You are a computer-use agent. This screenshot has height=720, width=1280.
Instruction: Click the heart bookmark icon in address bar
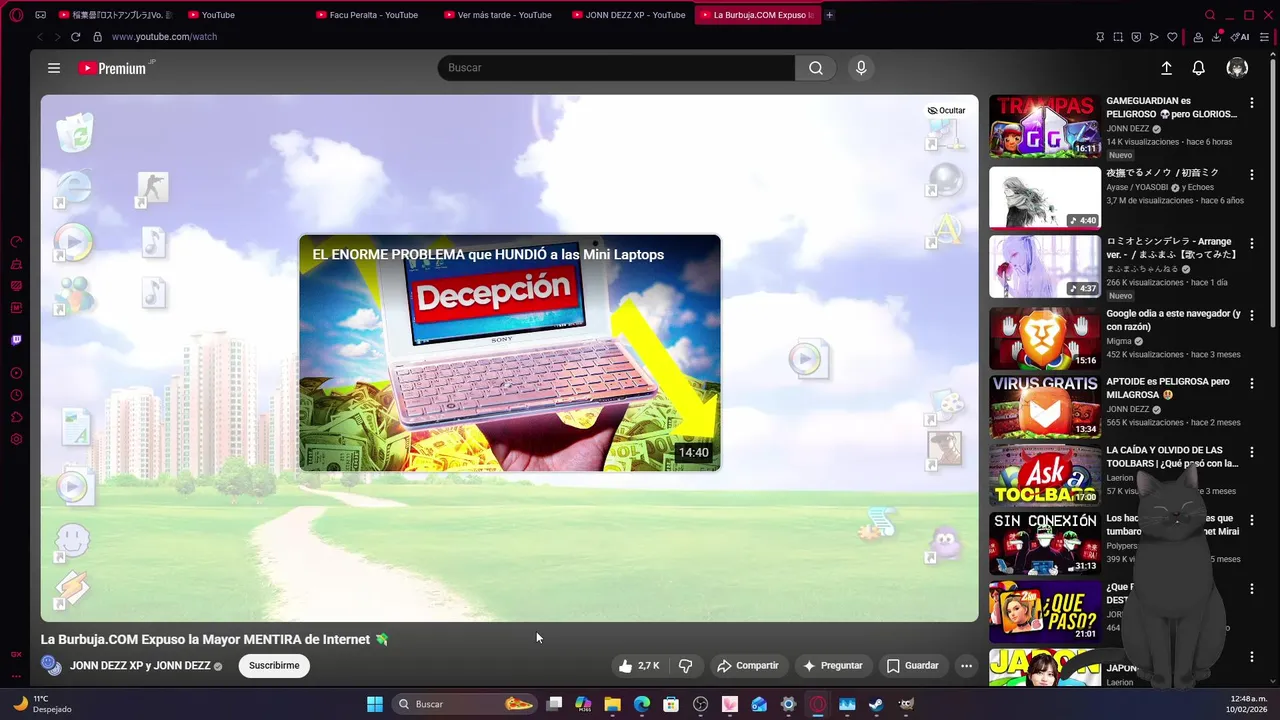pos(1172,37)
